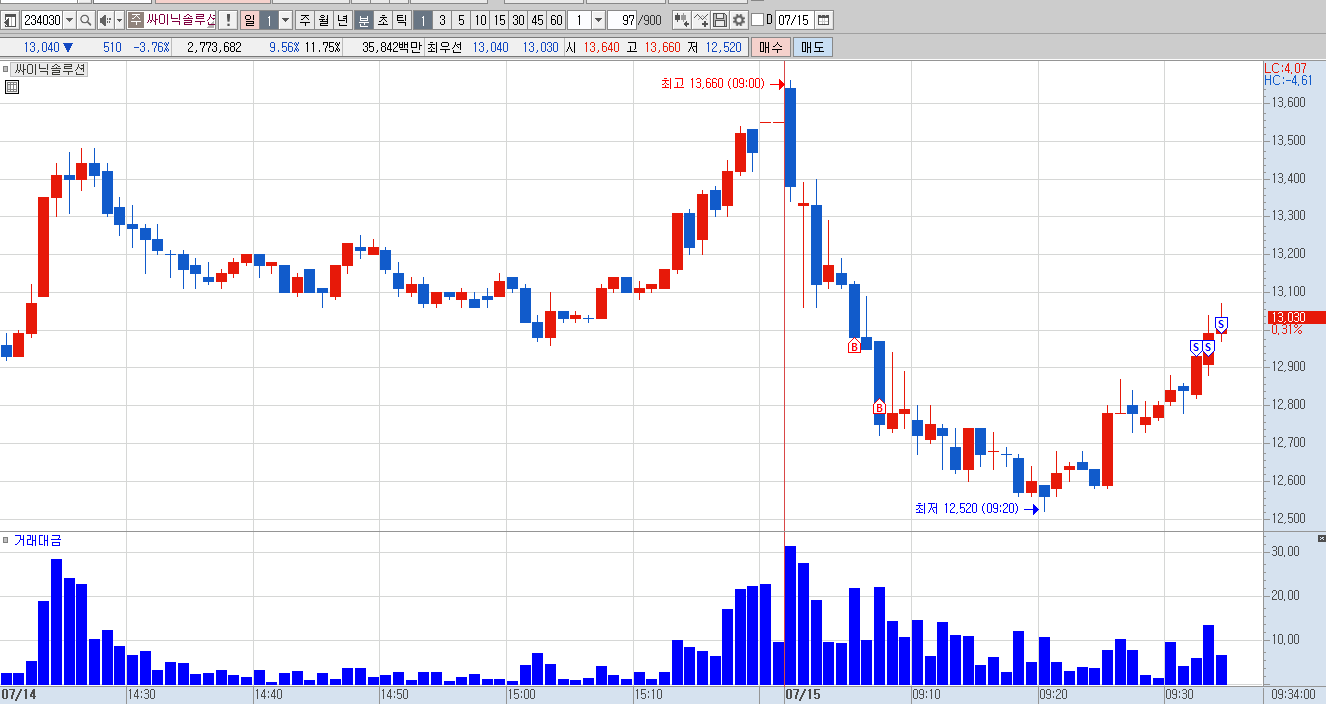
Task: Click the exclamation mark info icon
Action: tap(227, 20)
